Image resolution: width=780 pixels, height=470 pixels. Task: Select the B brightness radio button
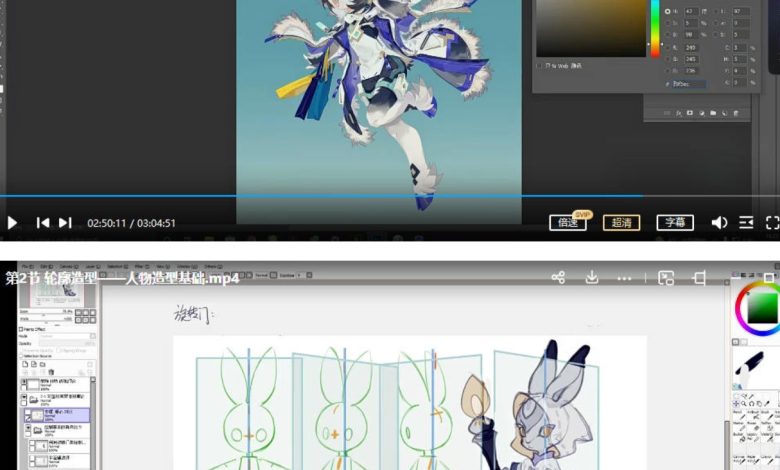click(668, 35)
